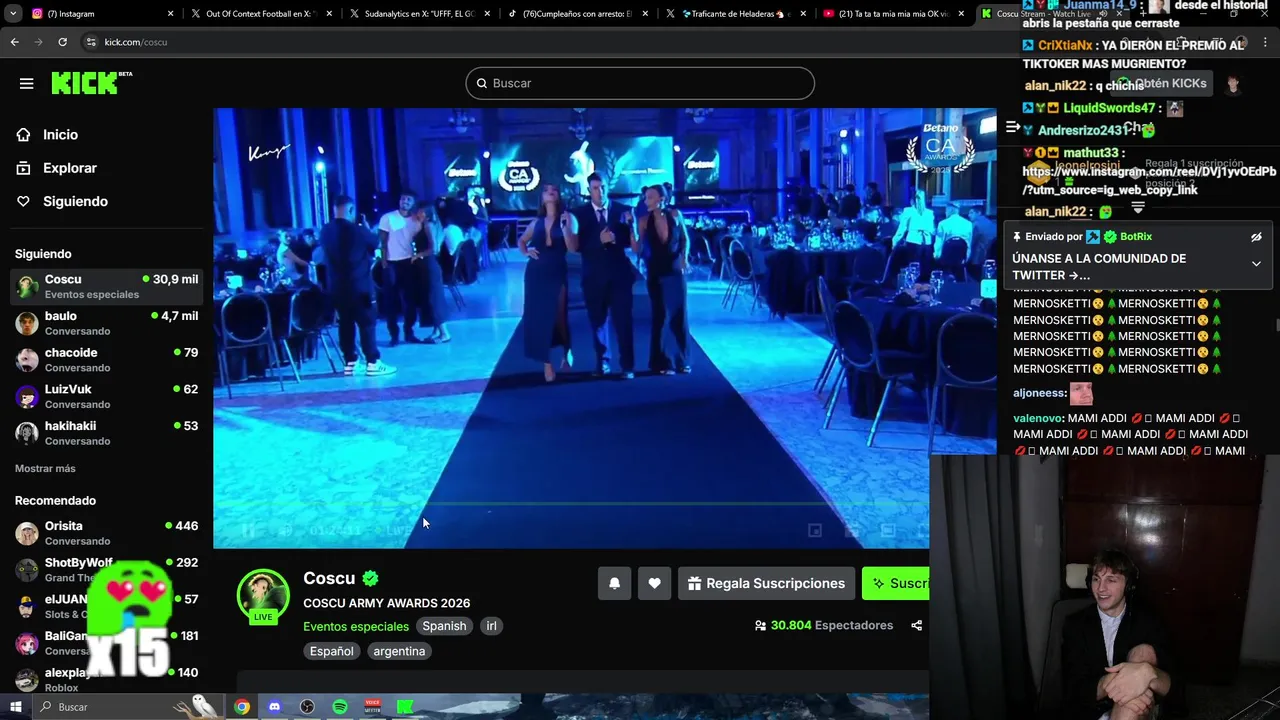Screen dimensions: 1280x720
Task: Click the share icon near viewers
Action: [916, 626]
